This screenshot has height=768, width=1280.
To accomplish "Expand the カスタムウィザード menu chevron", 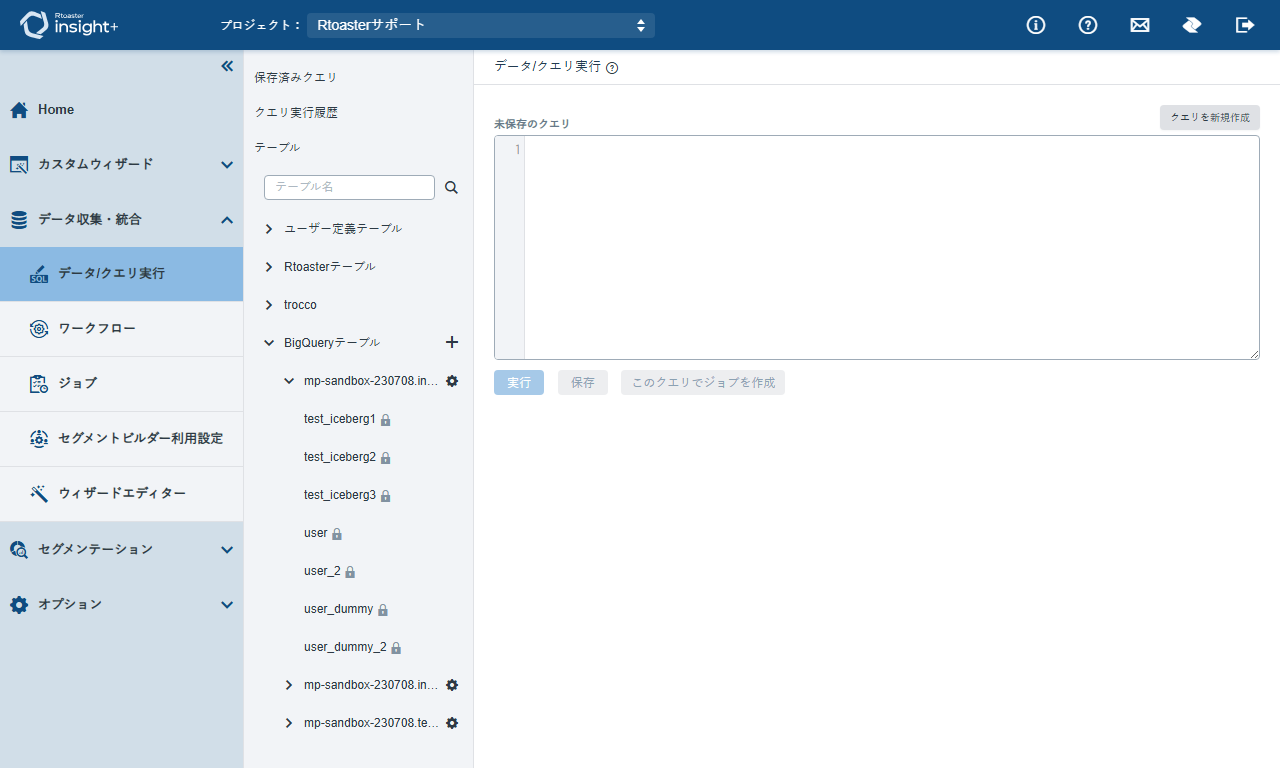I will click(227, 164).
